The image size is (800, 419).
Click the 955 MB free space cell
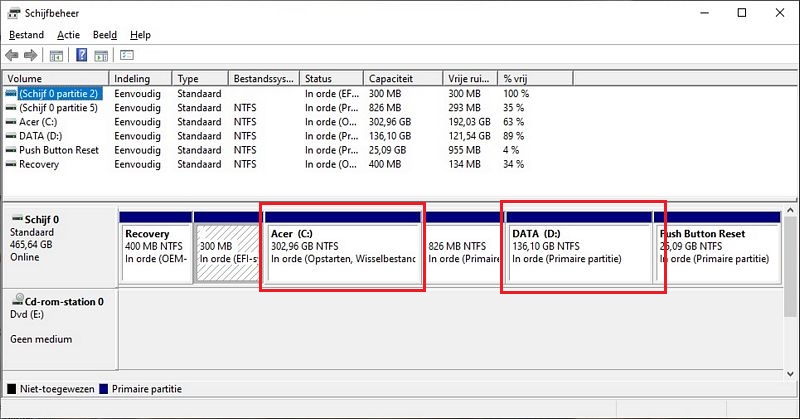[x=464, y=151]
